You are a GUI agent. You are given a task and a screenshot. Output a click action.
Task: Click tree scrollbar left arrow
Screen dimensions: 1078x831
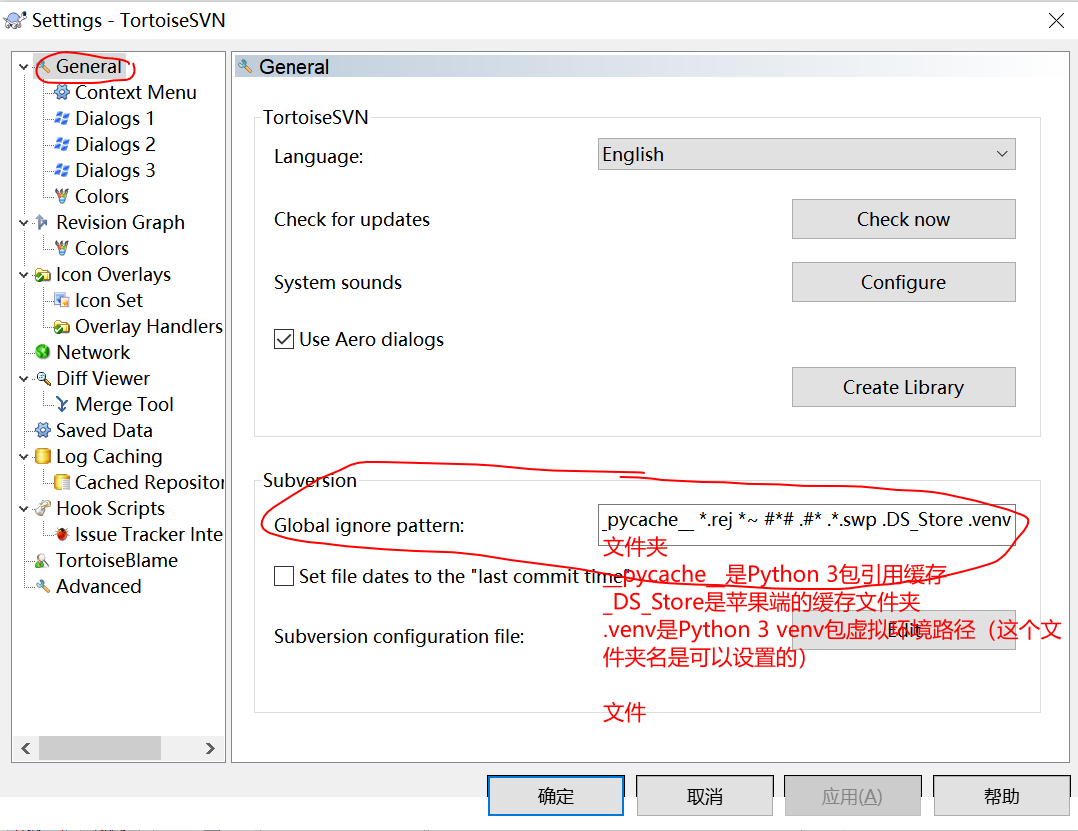(25, 749)
